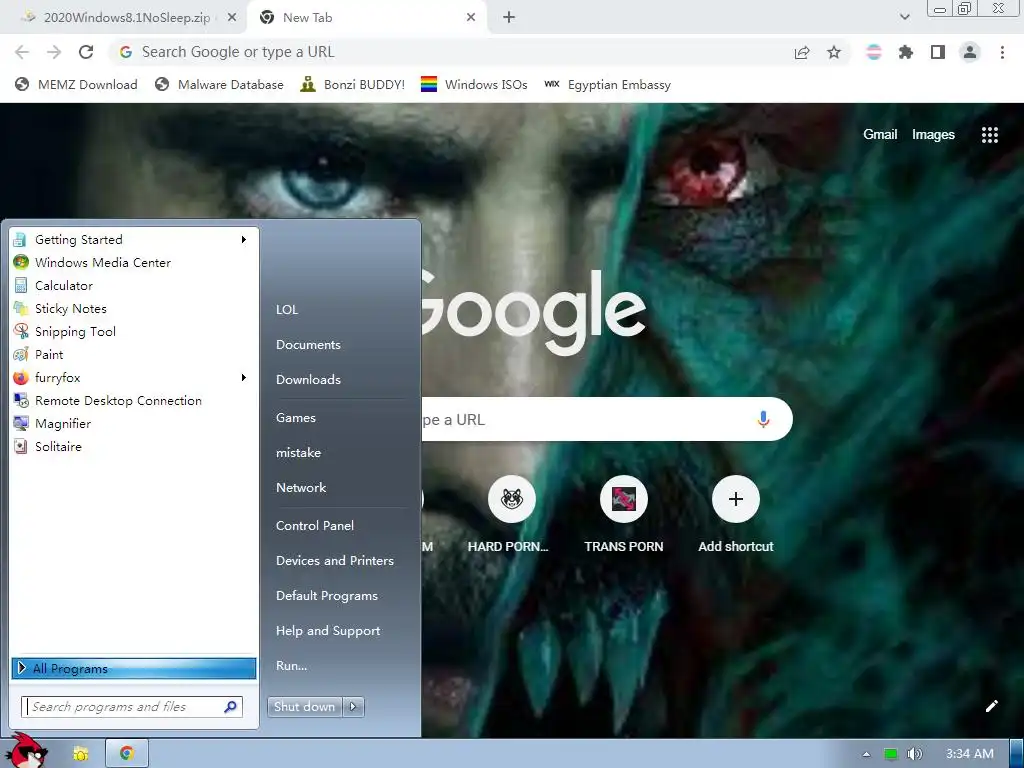Open the tab search dropdown chevron
This screenshot has height=768, width=1024.
pyautogui.click(x=904, y=17)
